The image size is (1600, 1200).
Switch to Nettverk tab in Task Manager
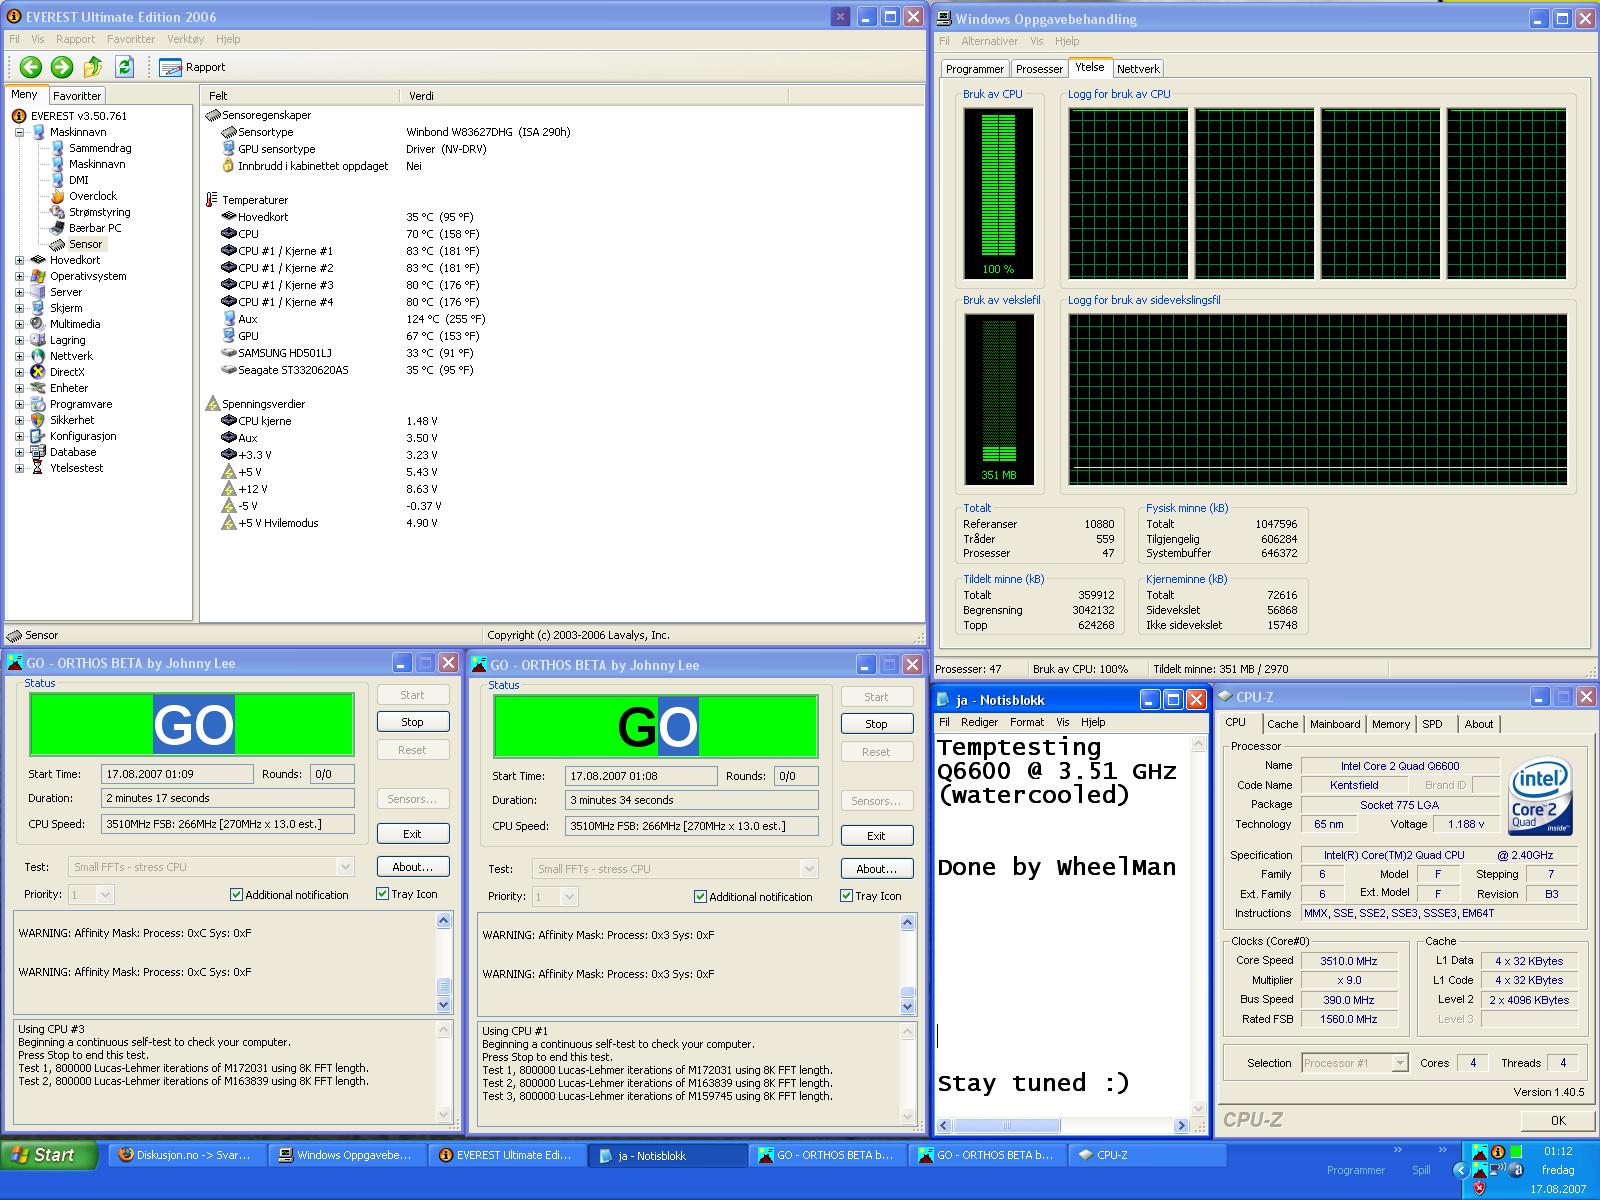[1138, 69]
